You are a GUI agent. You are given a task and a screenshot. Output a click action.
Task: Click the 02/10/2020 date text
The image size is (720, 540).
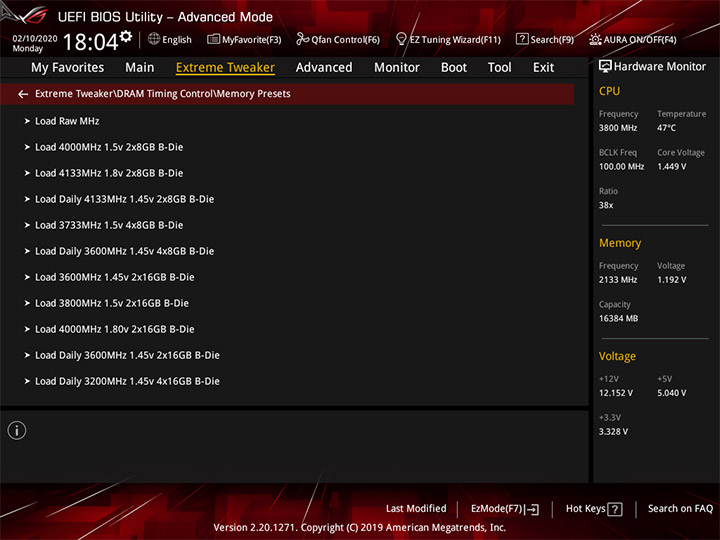click(x=35, y=38)
